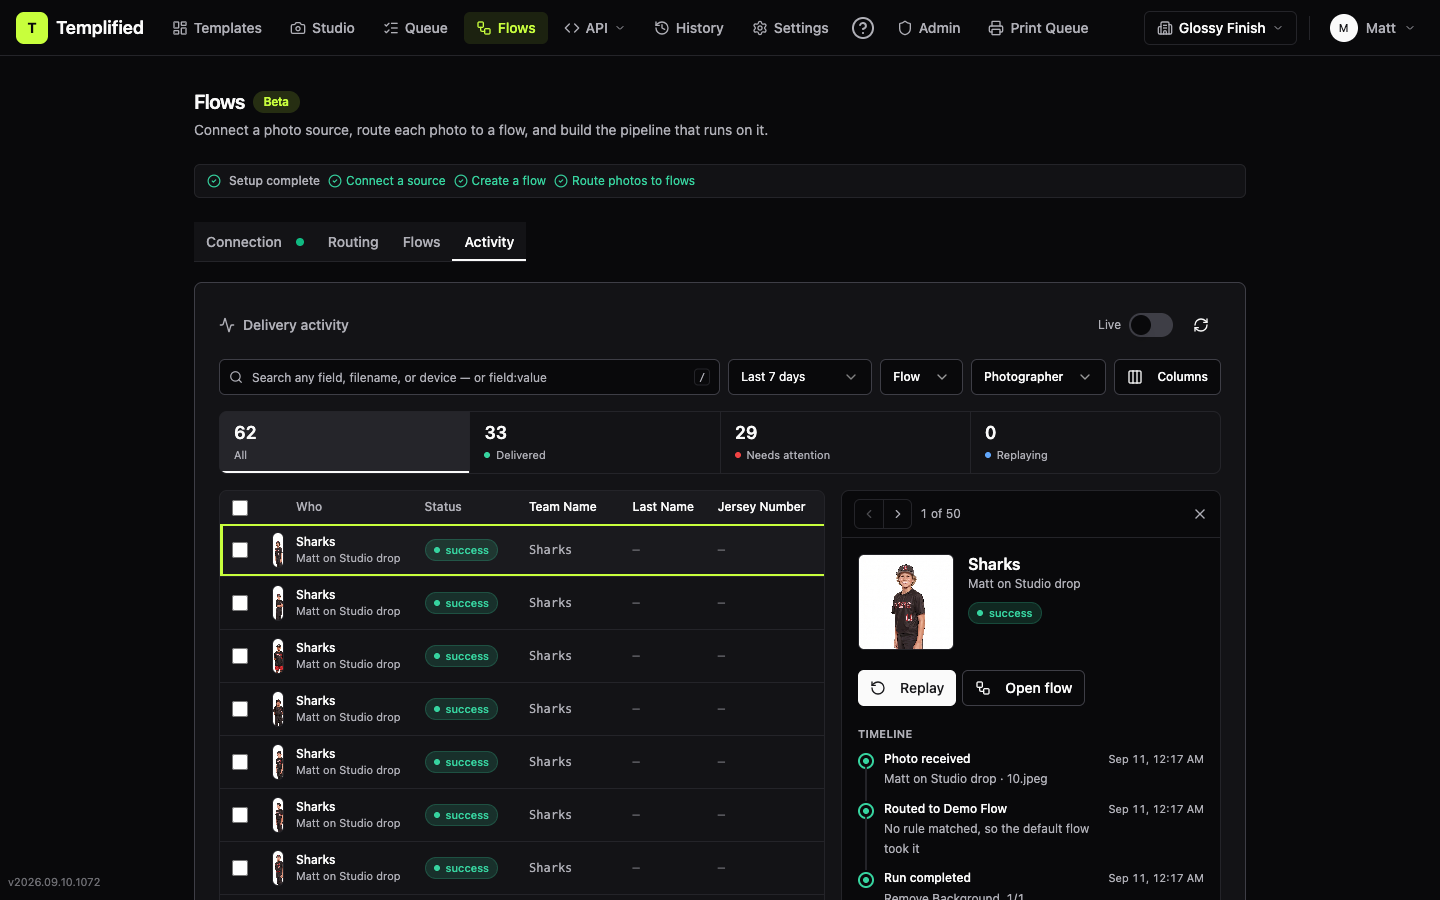The image size is (1440, 900).
Task: Check the first highlighted Sharks row checkbox
Action: (x=240, y=550)
